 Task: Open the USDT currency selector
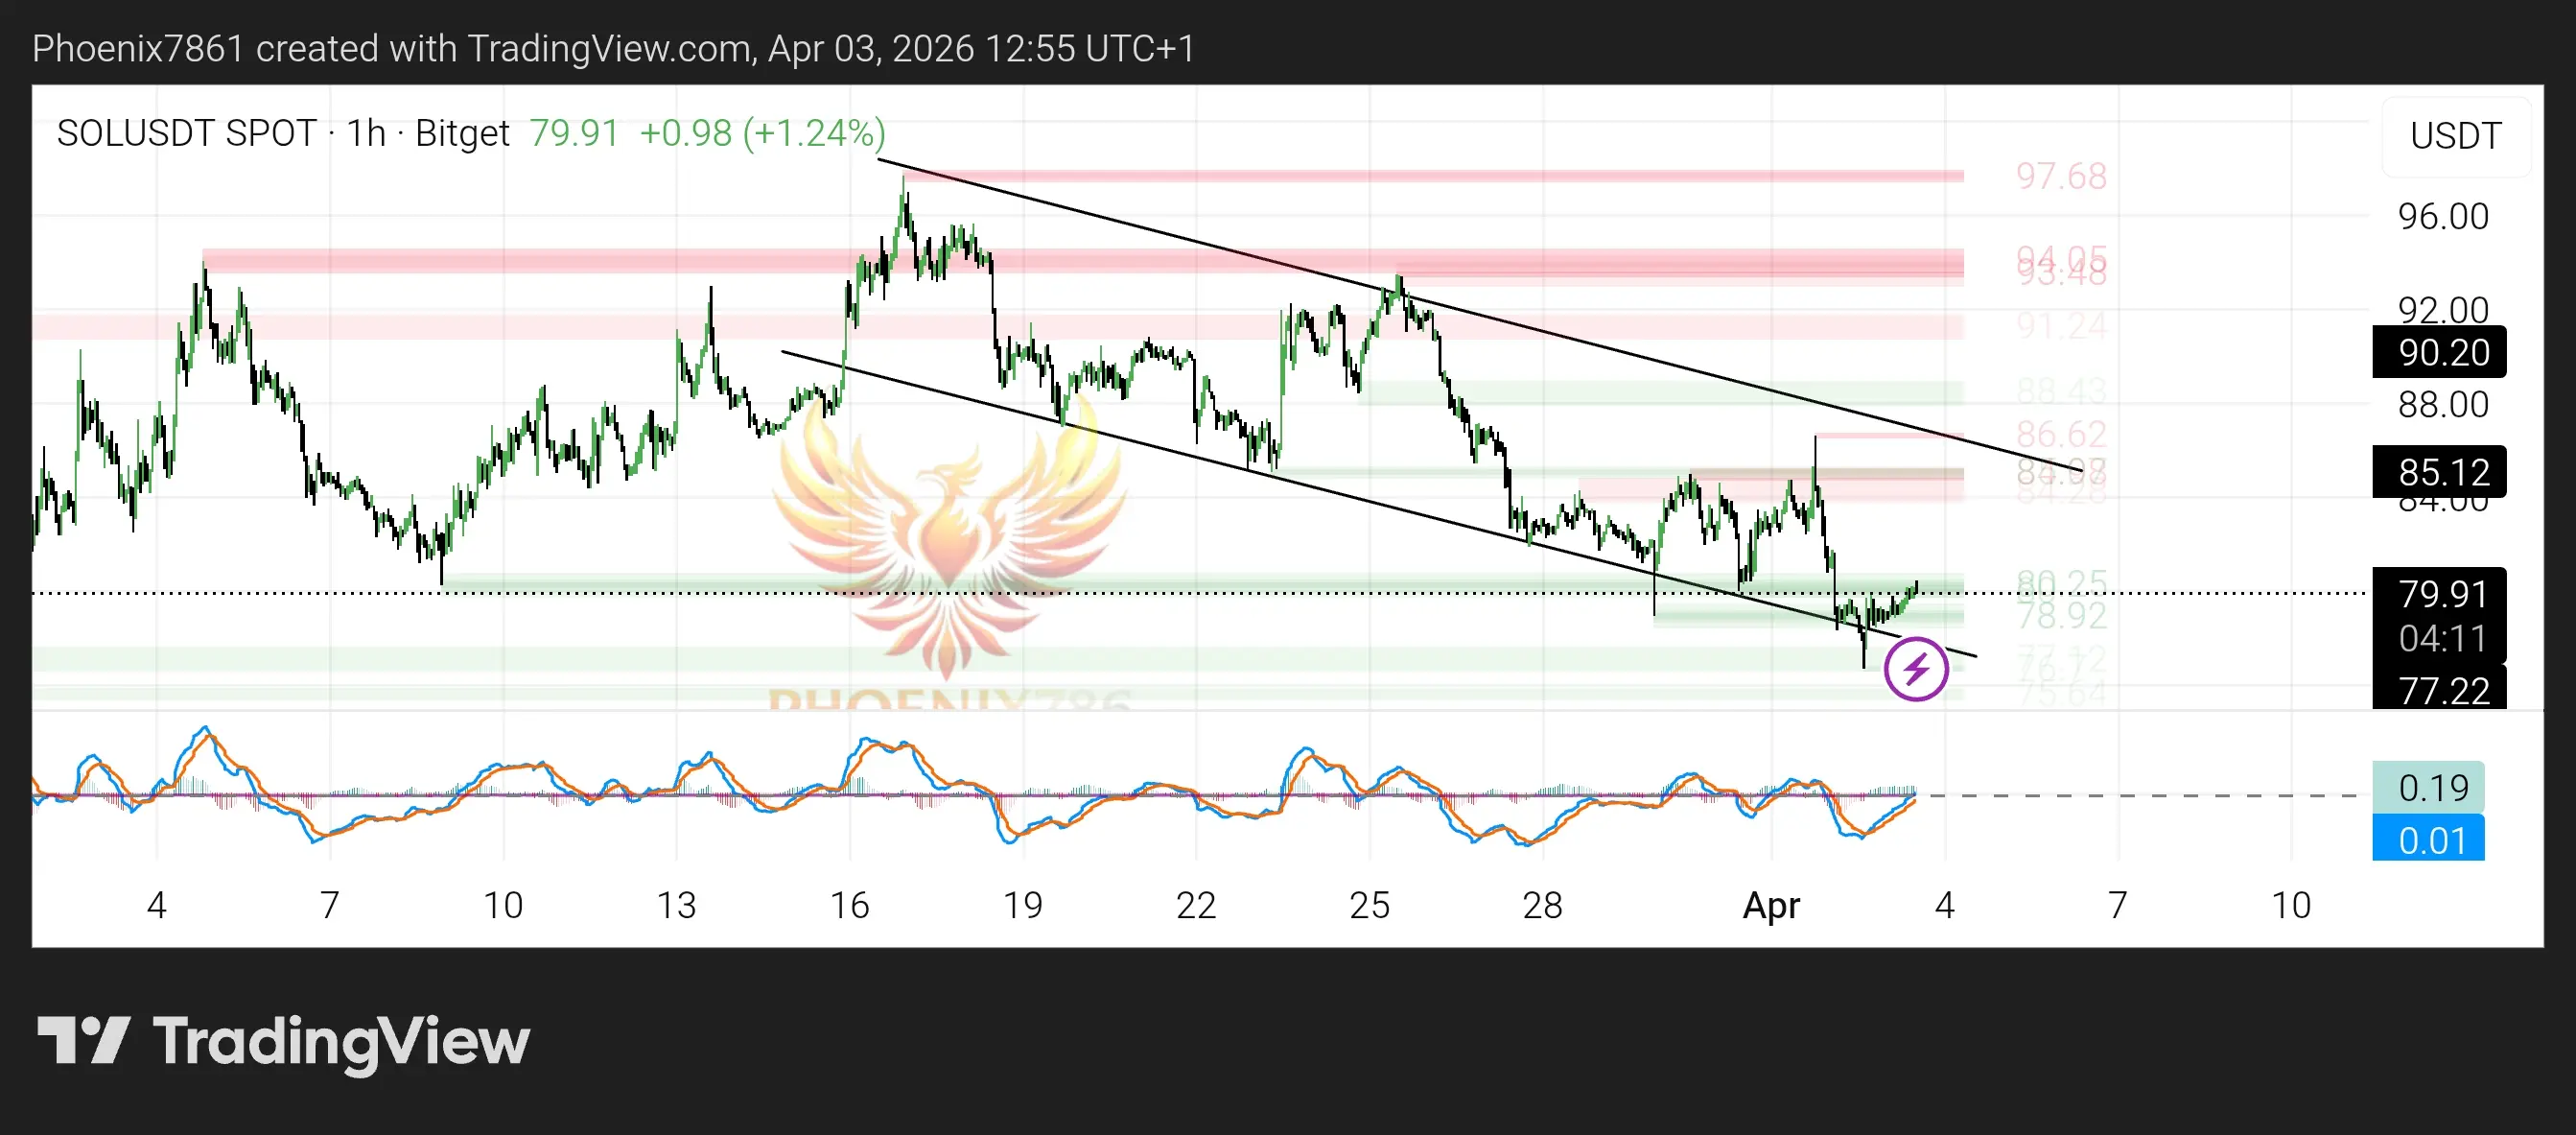pyautogui.click(x=2455, y=135)
